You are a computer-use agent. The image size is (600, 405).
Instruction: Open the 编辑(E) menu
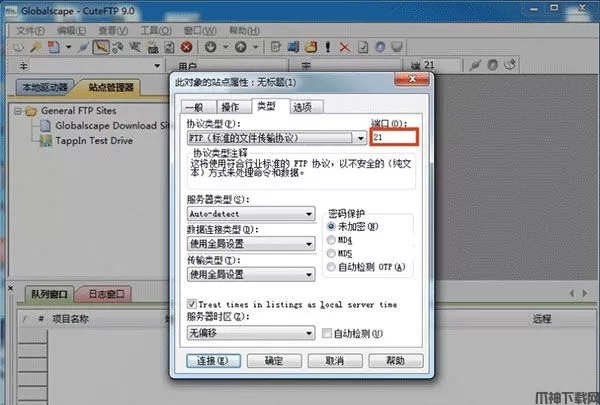[72, 31]
